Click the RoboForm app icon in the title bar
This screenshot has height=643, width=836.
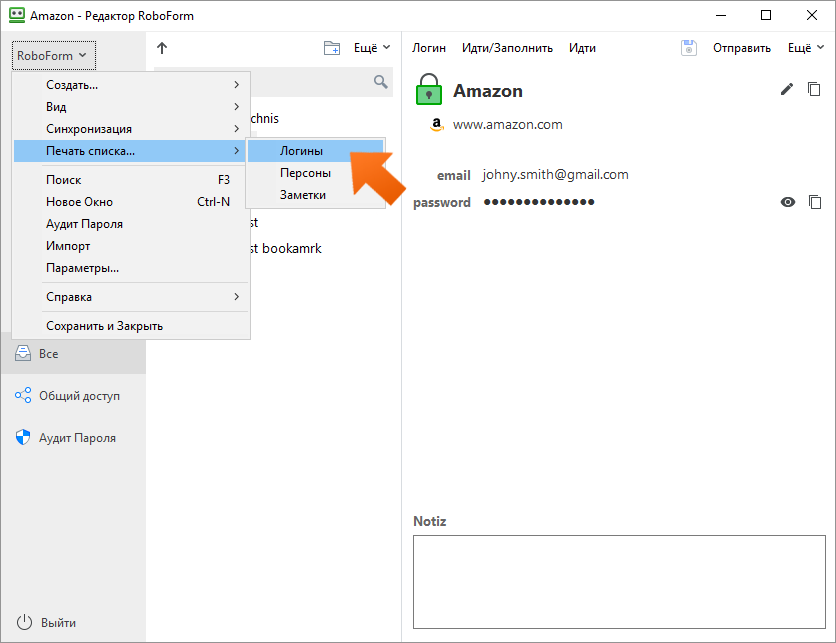[17, 15]
